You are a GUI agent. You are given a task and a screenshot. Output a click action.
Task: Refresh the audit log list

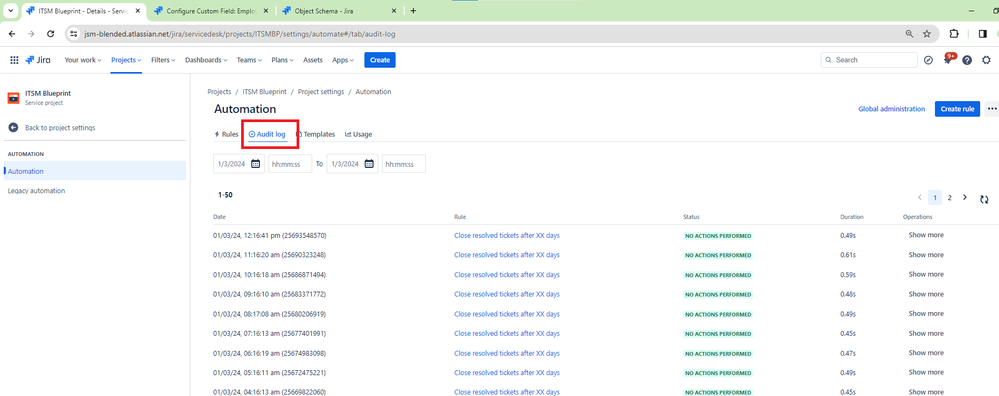[984, 199]
